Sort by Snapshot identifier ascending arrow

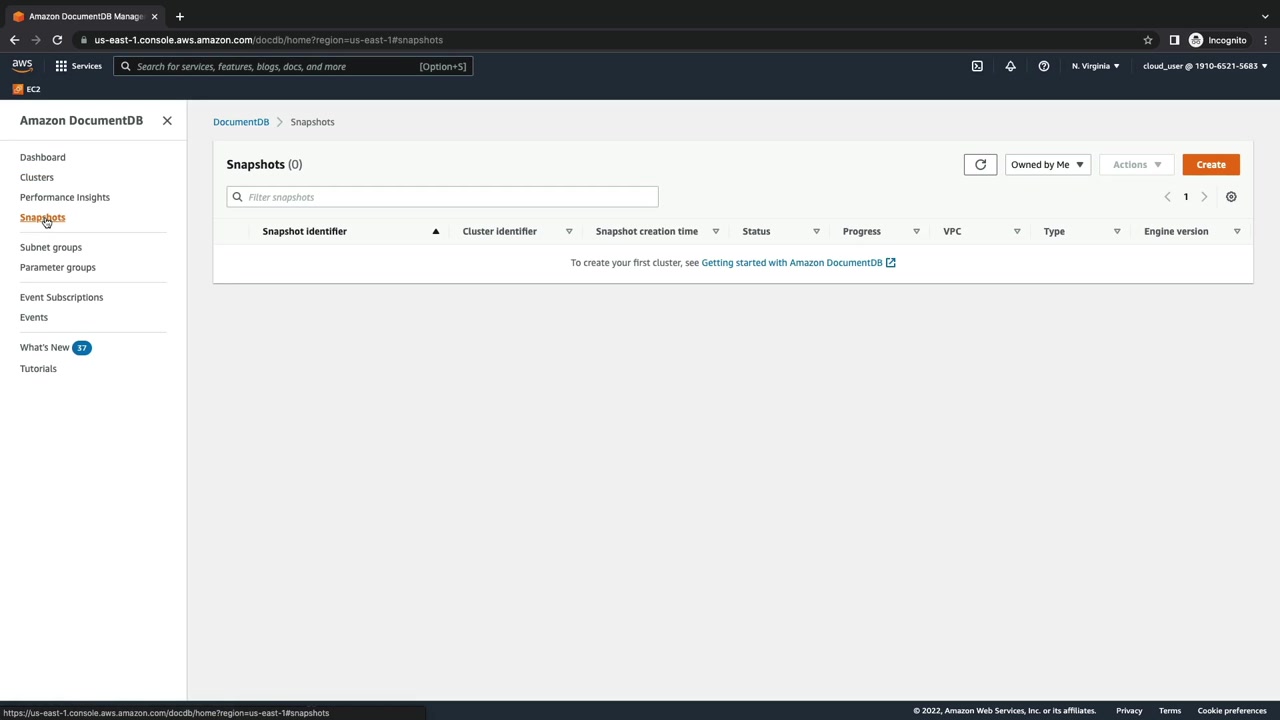coord(435,231)
